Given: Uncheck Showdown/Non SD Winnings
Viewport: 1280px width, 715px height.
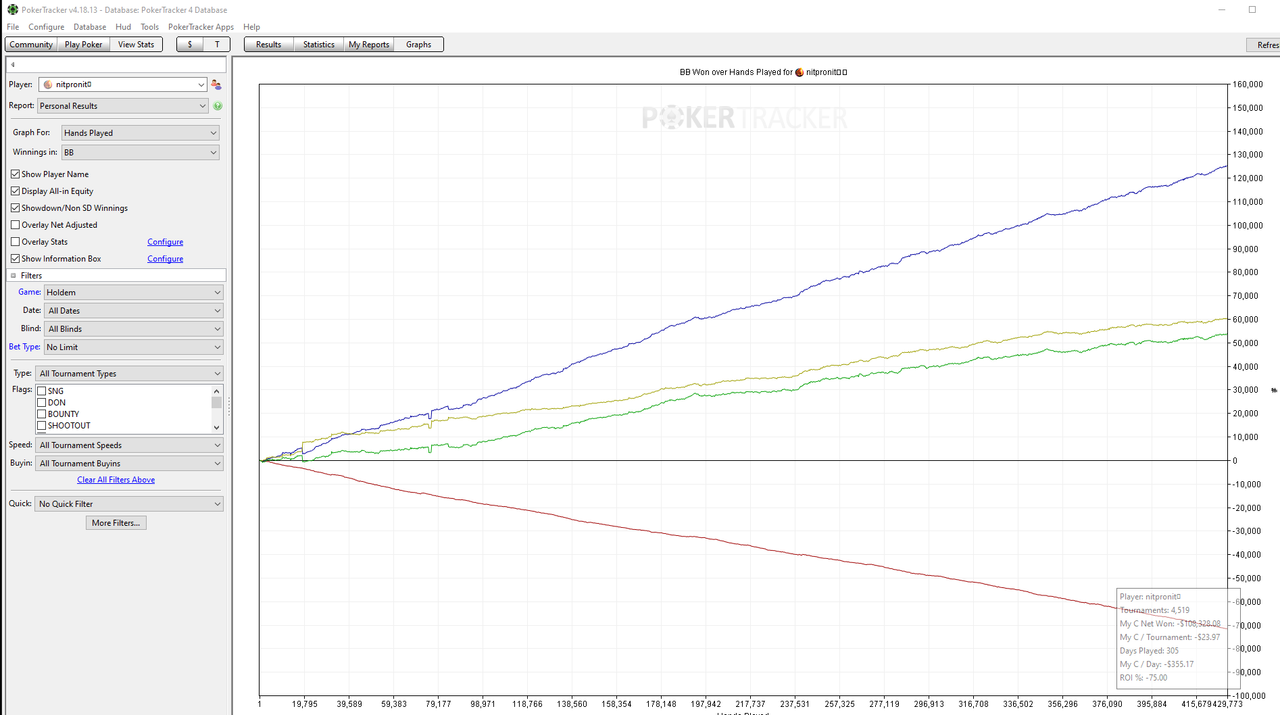Looking at the screenshot, I should [15, 208].
